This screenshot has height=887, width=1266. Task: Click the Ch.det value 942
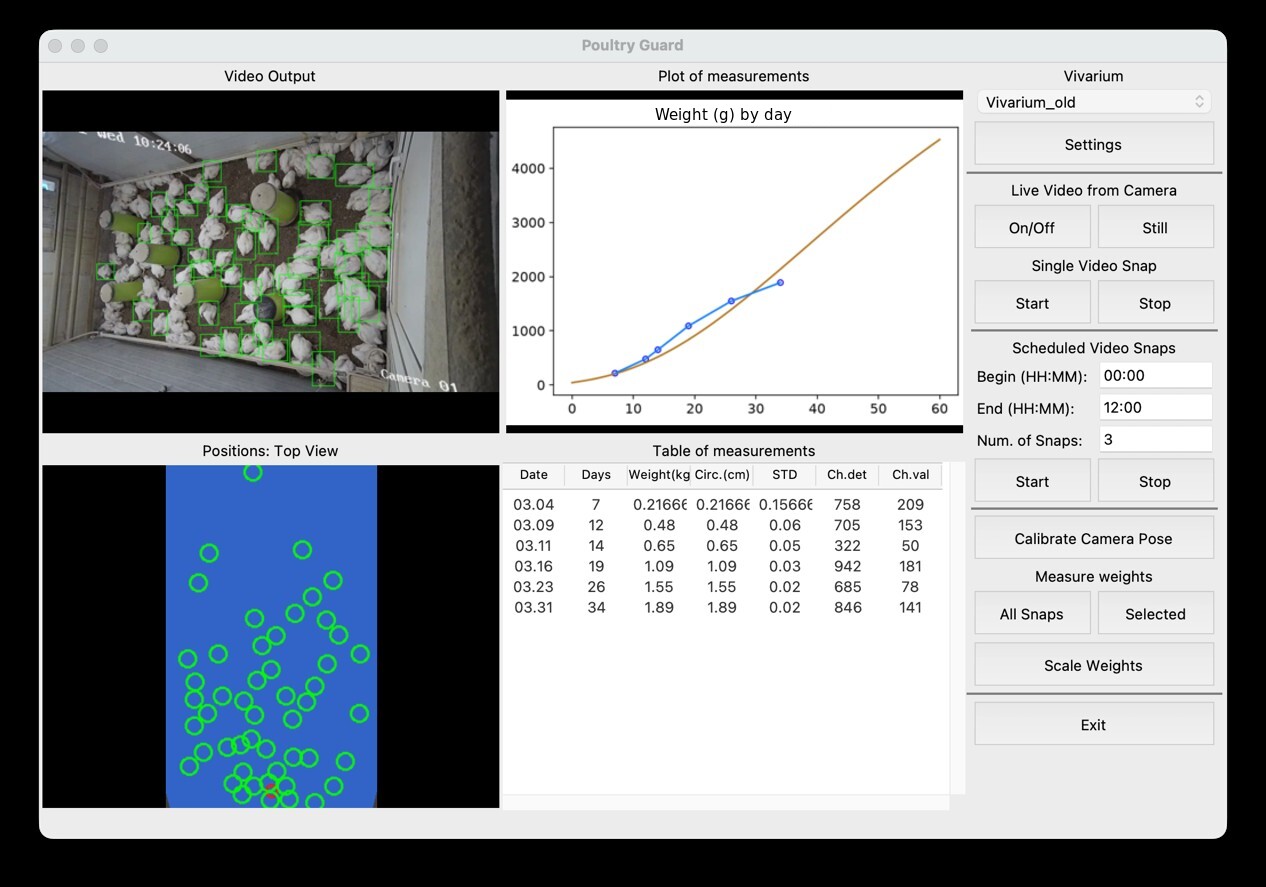pos(847,566)
